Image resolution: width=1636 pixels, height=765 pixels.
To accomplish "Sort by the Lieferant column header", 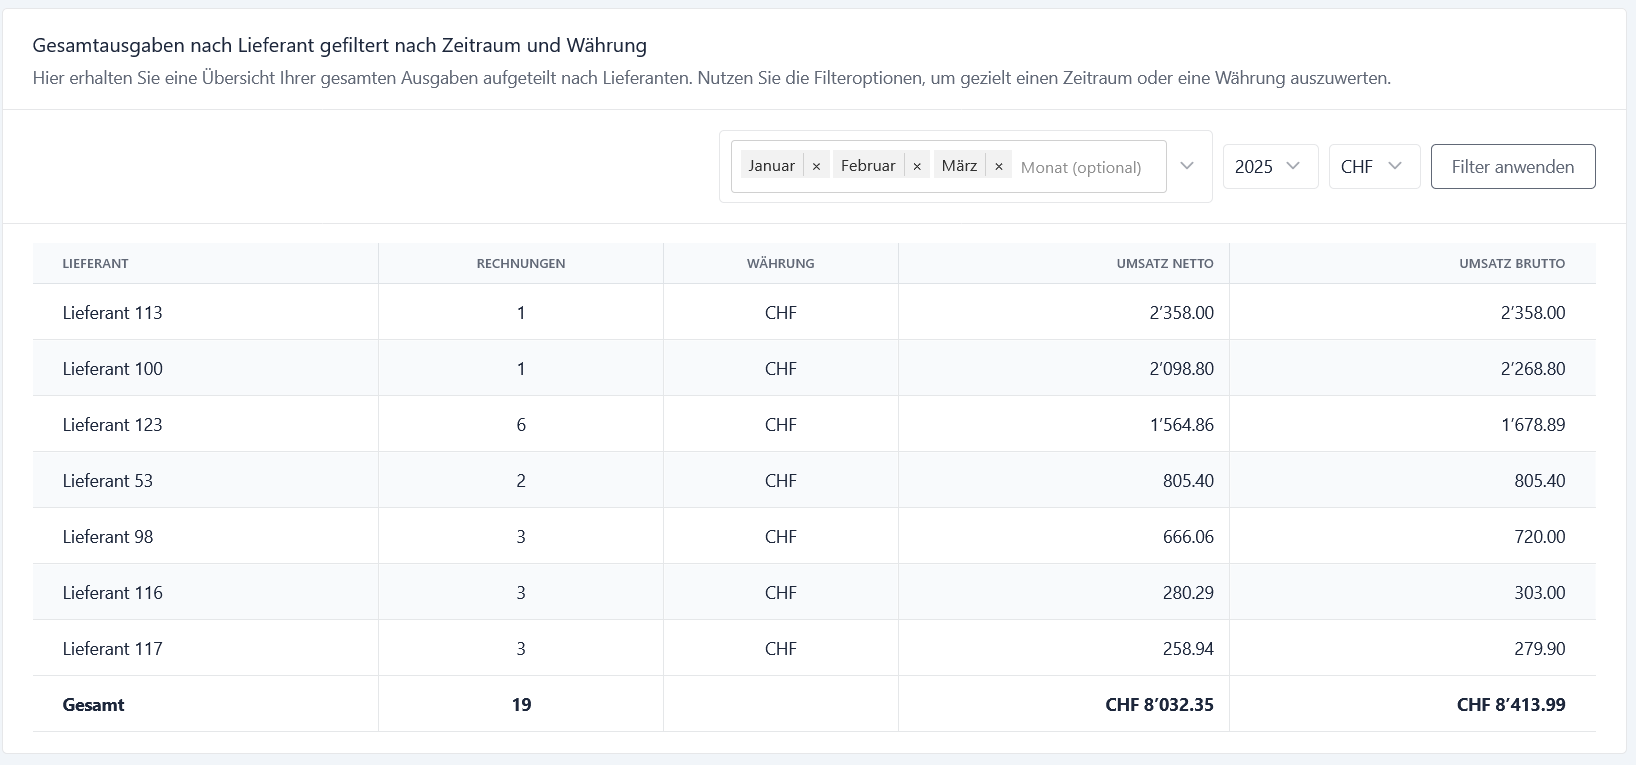I will pos(95,264).
